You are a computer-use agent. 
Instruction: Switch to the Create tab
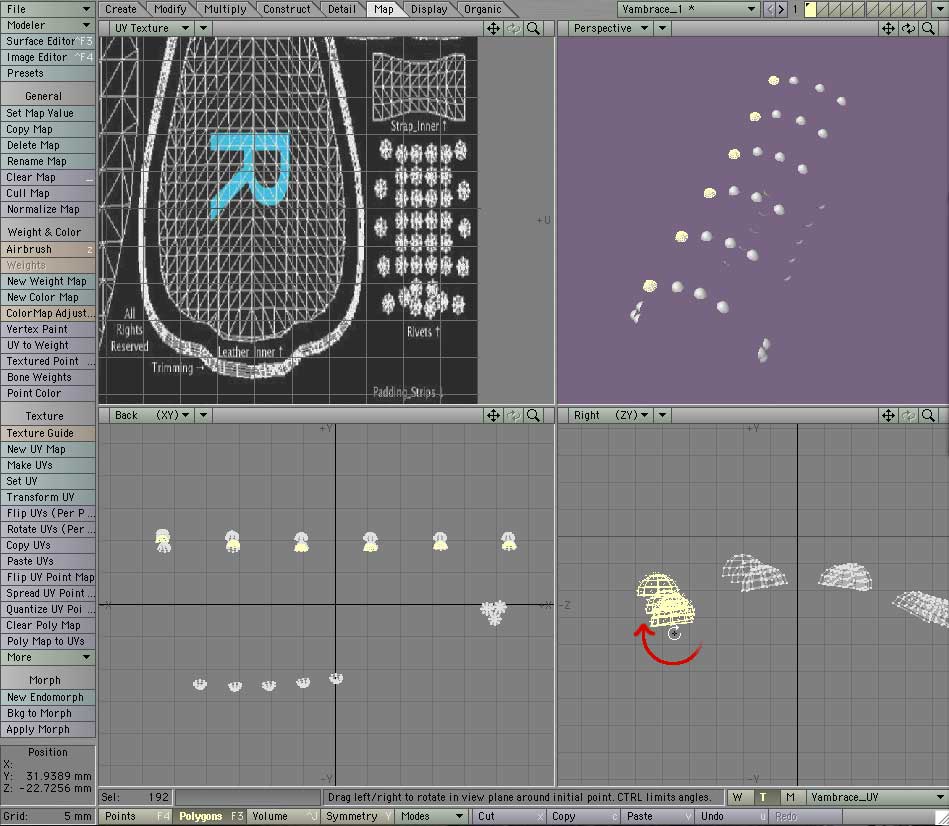point(121,9)
